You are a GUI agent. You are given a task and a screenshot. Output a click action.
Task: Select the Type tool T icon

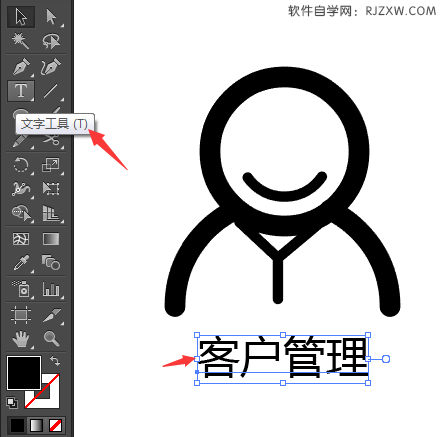(x=21, y=91)
